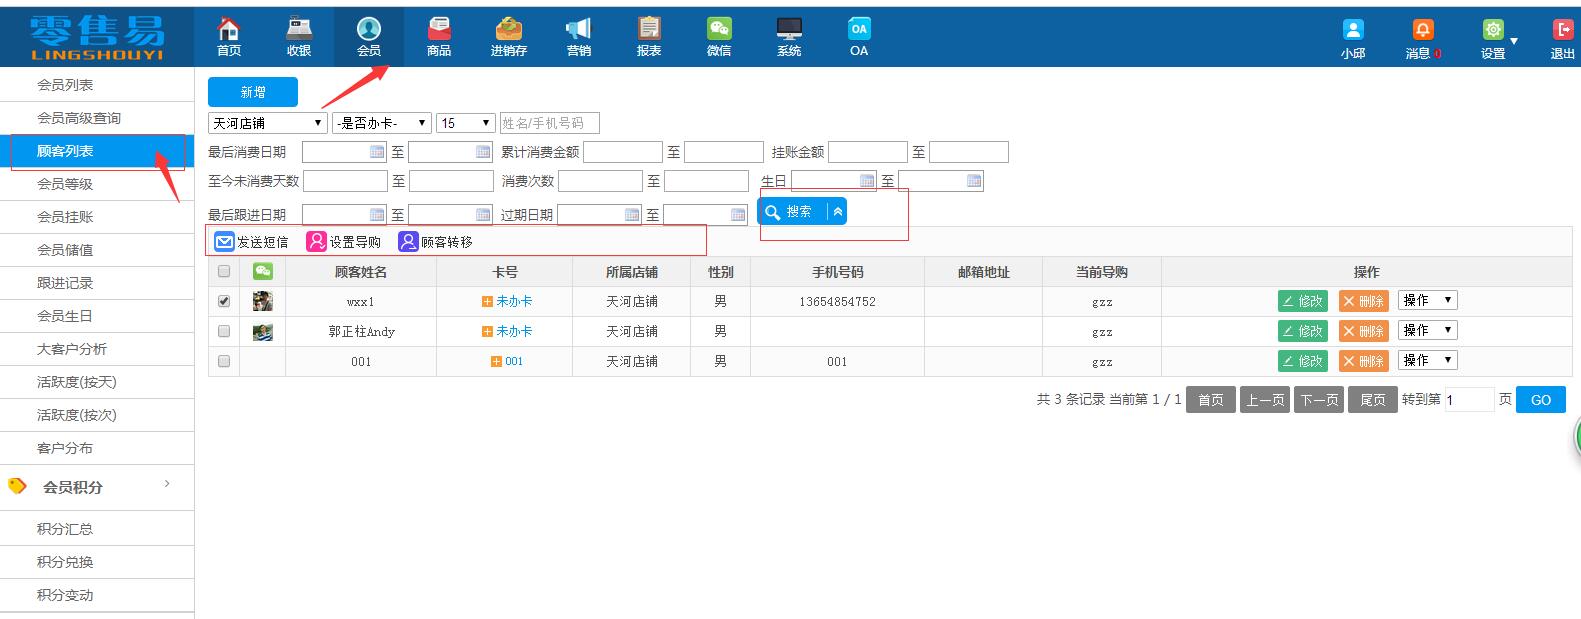
Task: Open the 微信 WeChat icon
Action: tap(718, 30)
